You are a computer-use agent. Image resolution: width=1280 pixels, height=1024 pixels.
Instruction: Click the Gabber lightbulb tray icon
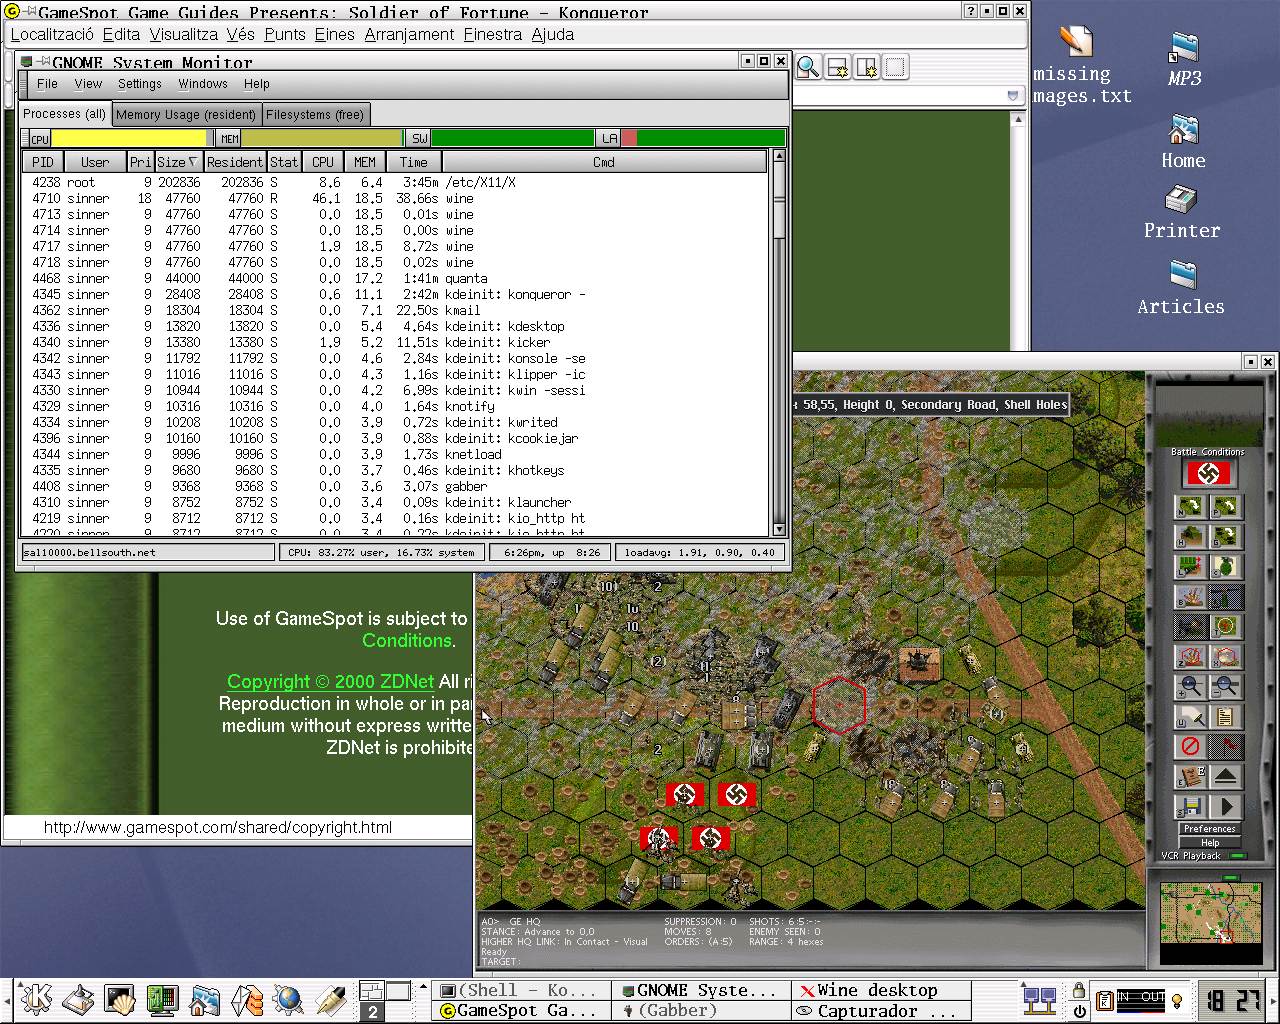coord(1178,1000)
